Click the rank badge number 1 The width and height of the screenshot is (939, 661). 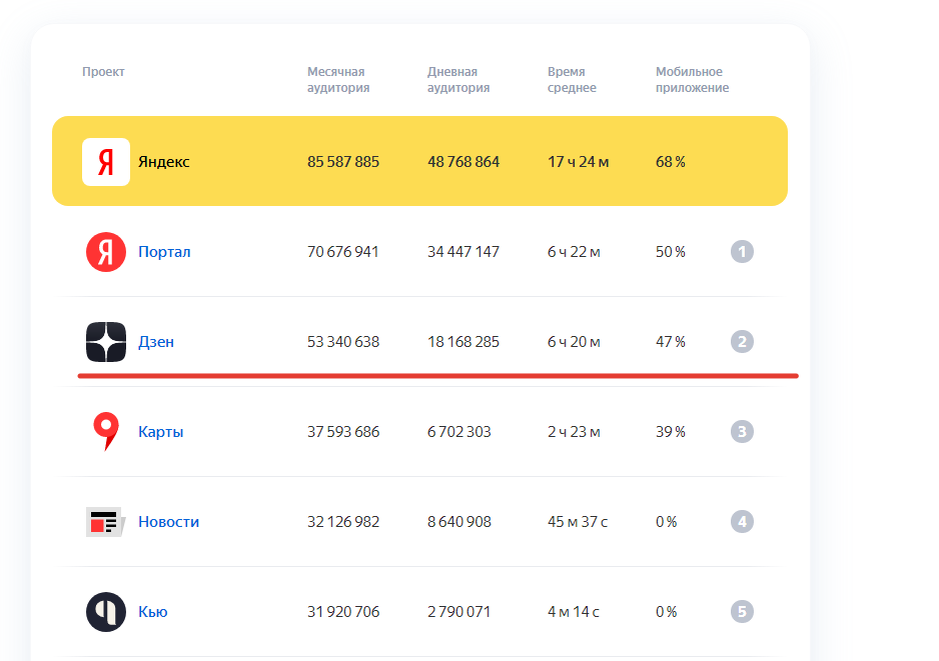741,252
